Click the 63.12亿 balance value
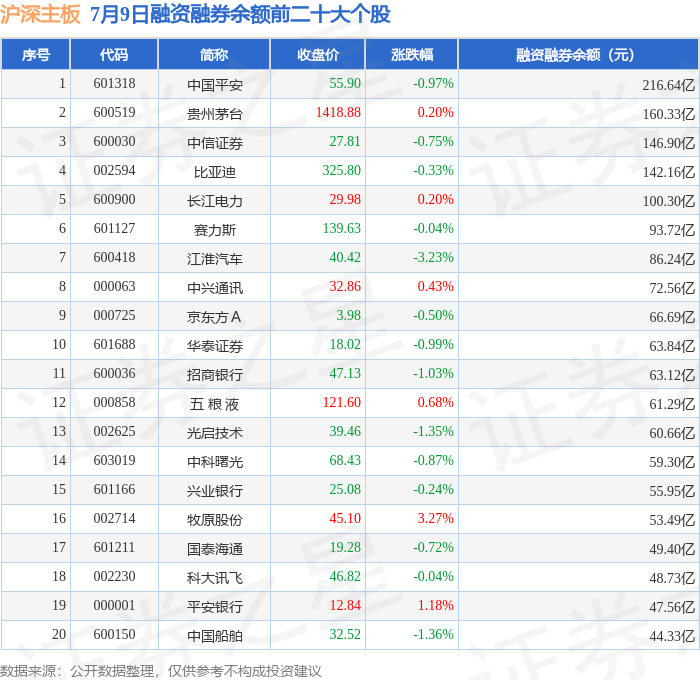 pos(672,375)
